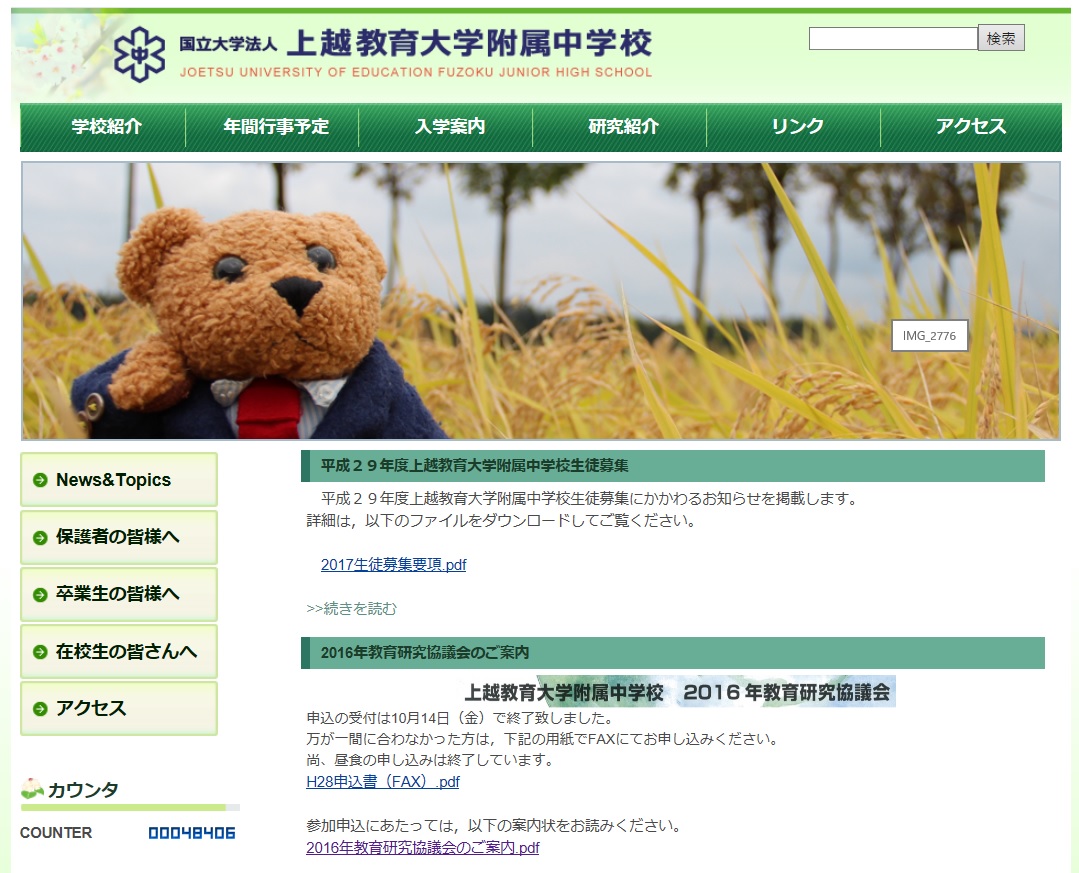Screen dimensions: 1079x873
Task: Click the counter value 00048406
Action: pyautogui.click(x=192, y=833)
